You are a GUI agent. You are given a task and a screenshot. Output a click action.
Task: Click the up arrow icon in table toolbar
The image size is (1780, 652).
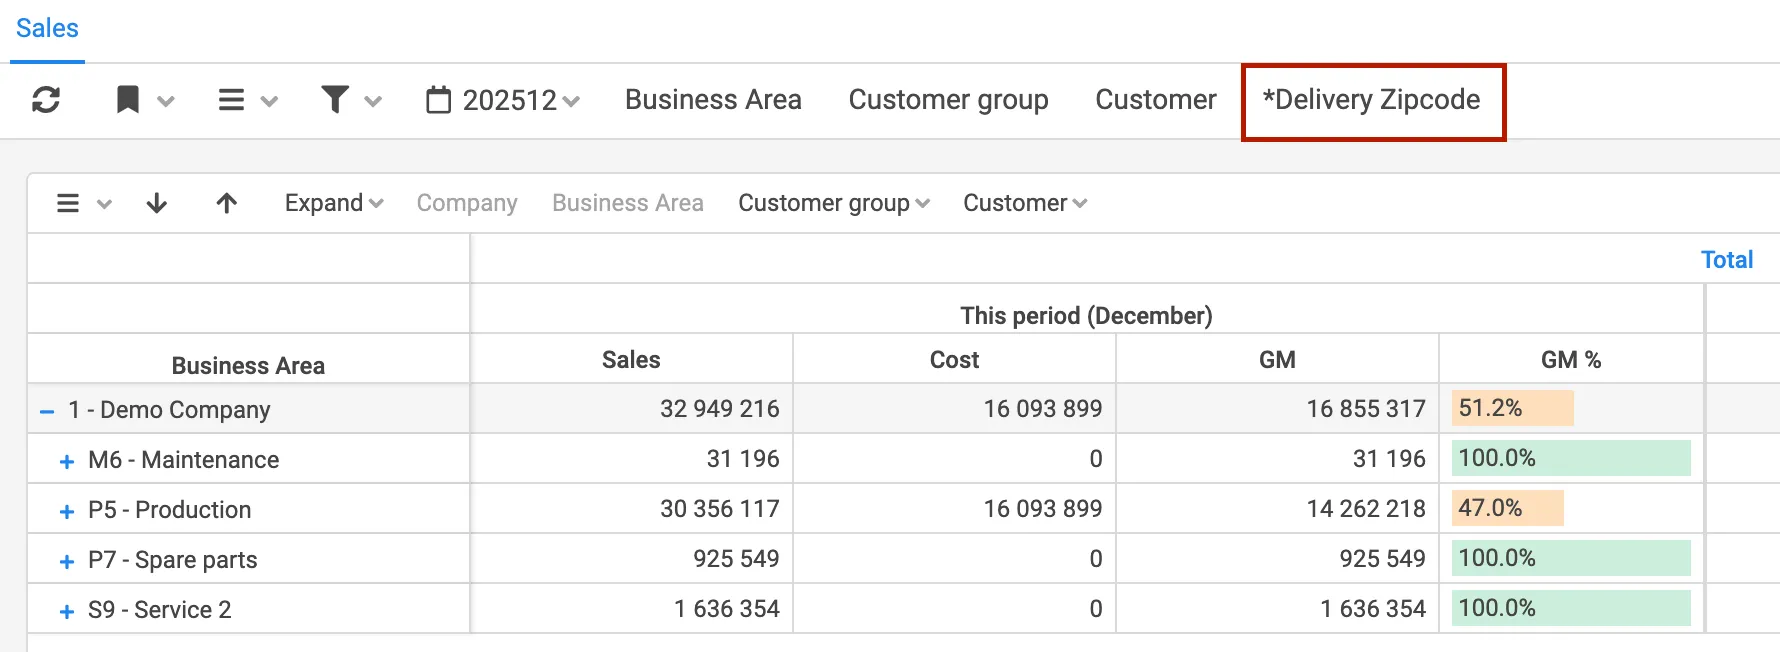227,203
